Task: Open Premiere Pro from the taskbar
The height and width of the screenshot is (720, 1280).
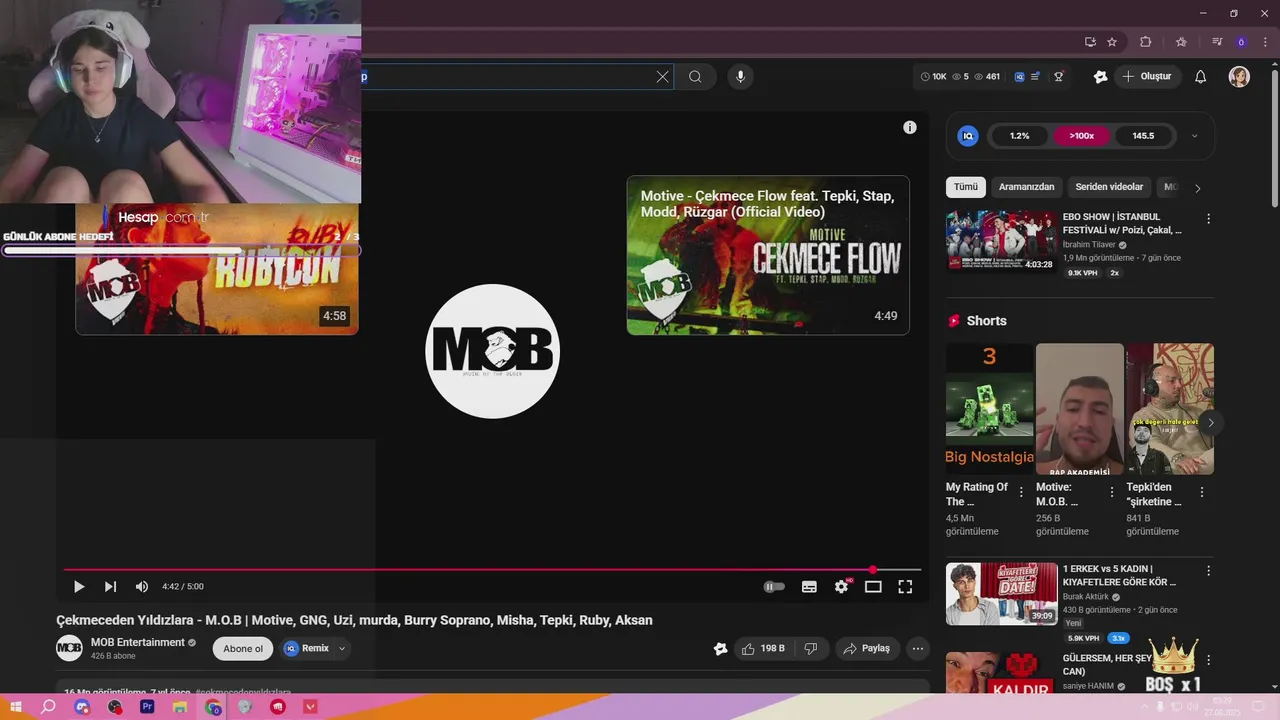Action: click(147, 707)
